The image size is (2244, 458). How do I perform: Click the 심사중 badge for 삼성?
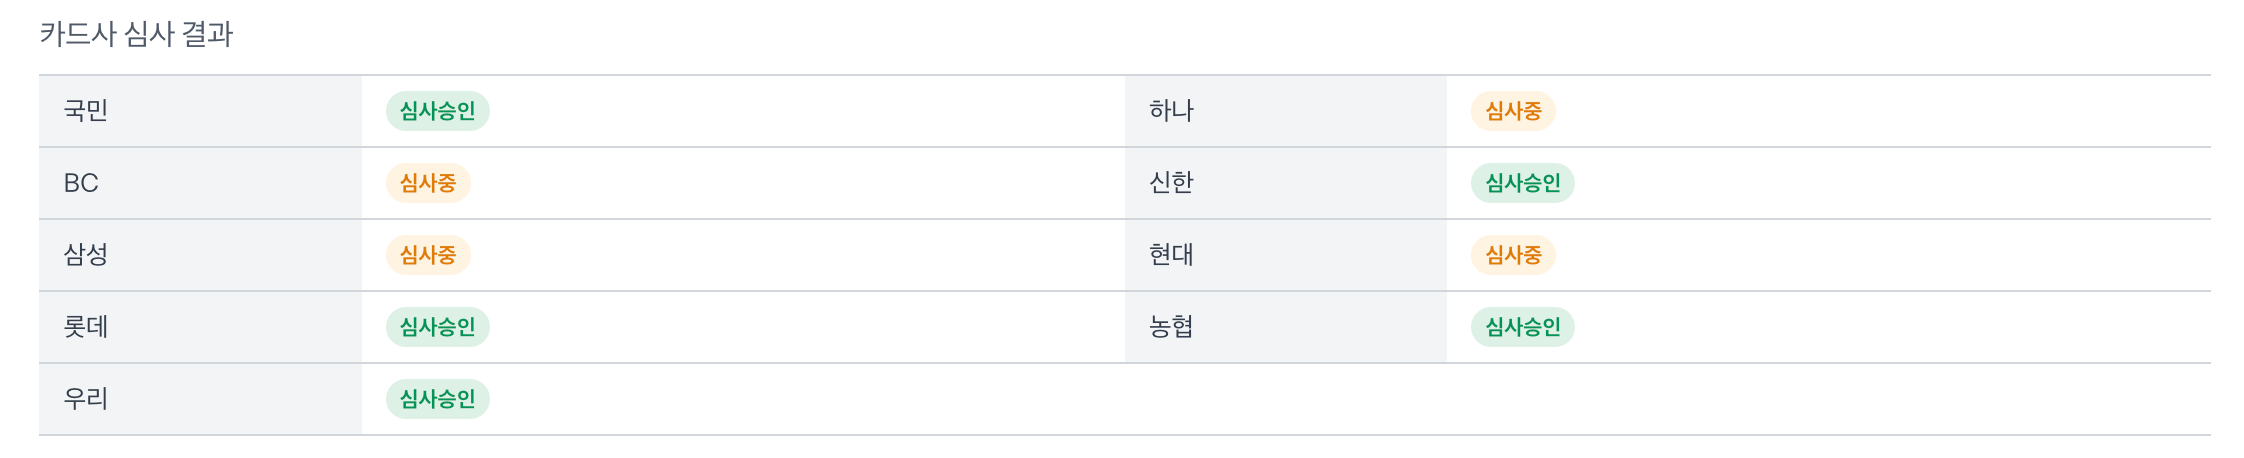428,255
